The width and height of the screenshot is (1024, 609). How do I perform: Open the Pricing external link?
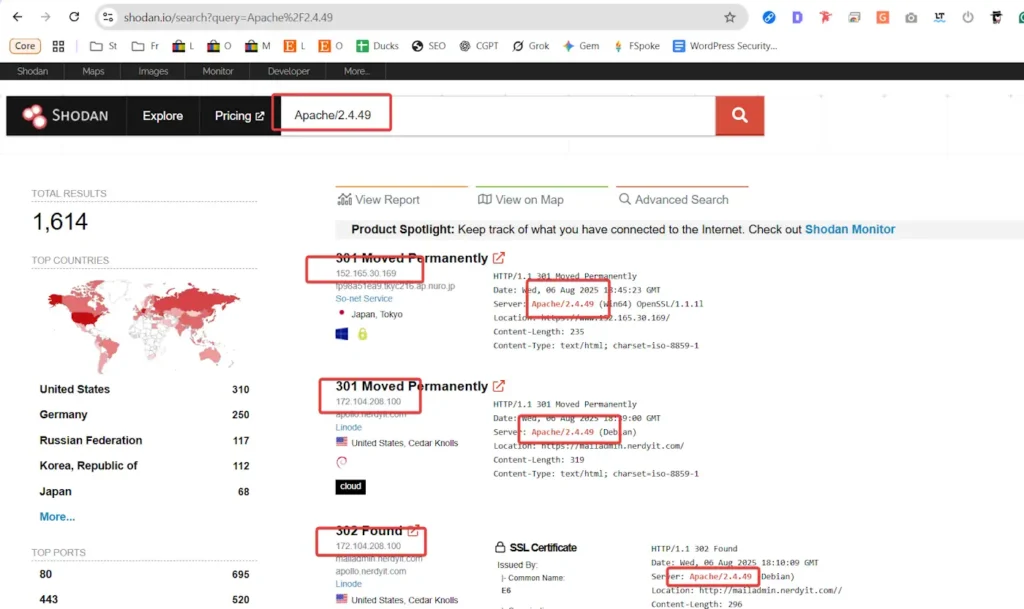[x=239, y=116]
